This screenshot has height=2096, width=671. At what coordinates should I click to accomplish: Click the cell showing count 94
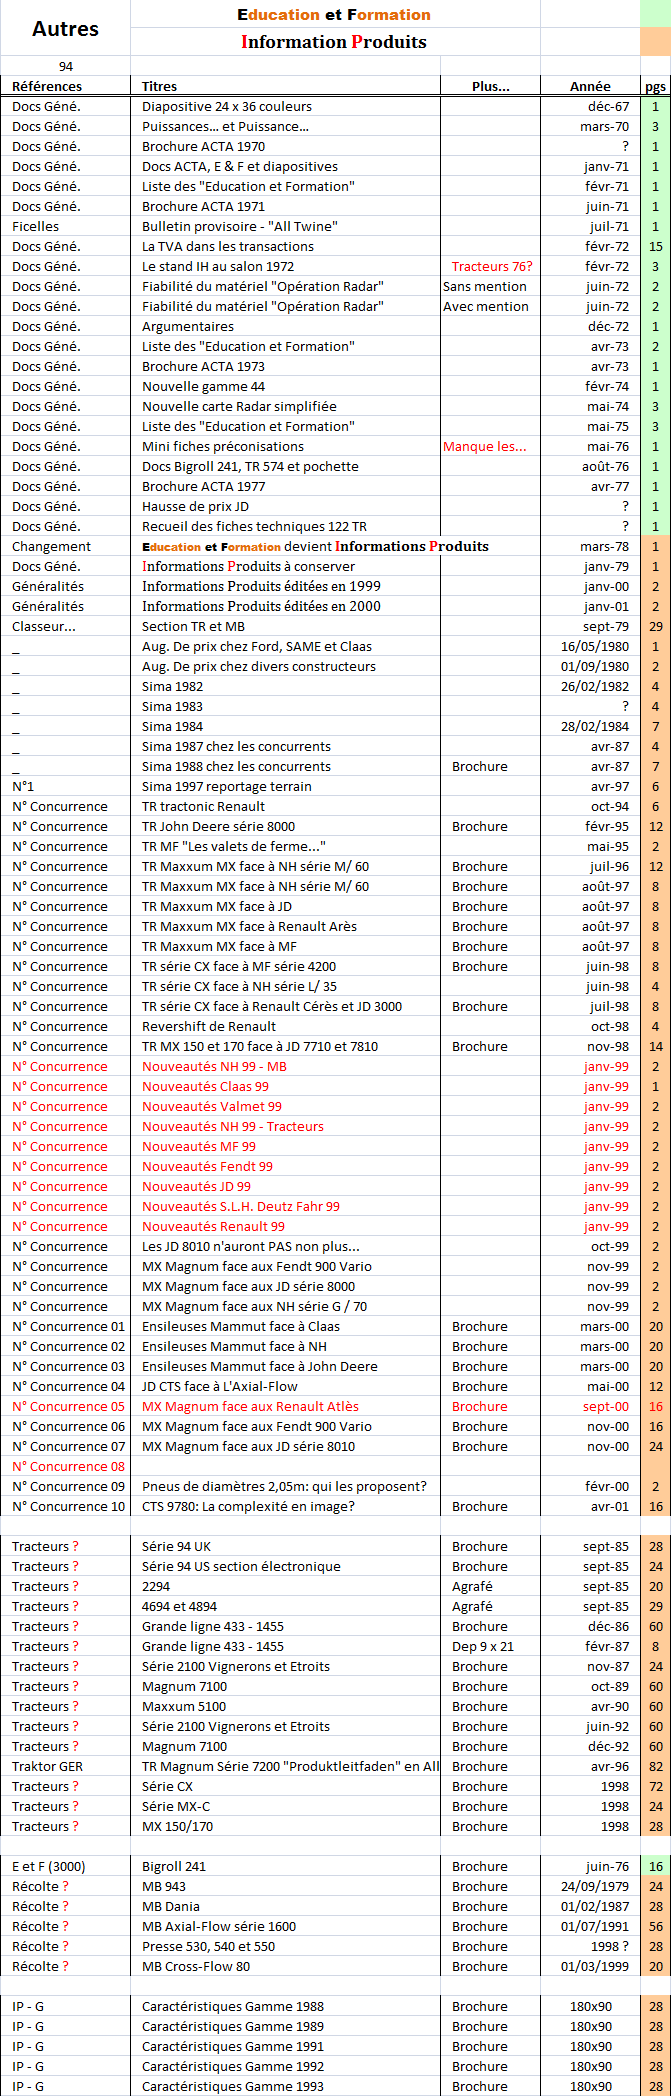pos(66,66)
